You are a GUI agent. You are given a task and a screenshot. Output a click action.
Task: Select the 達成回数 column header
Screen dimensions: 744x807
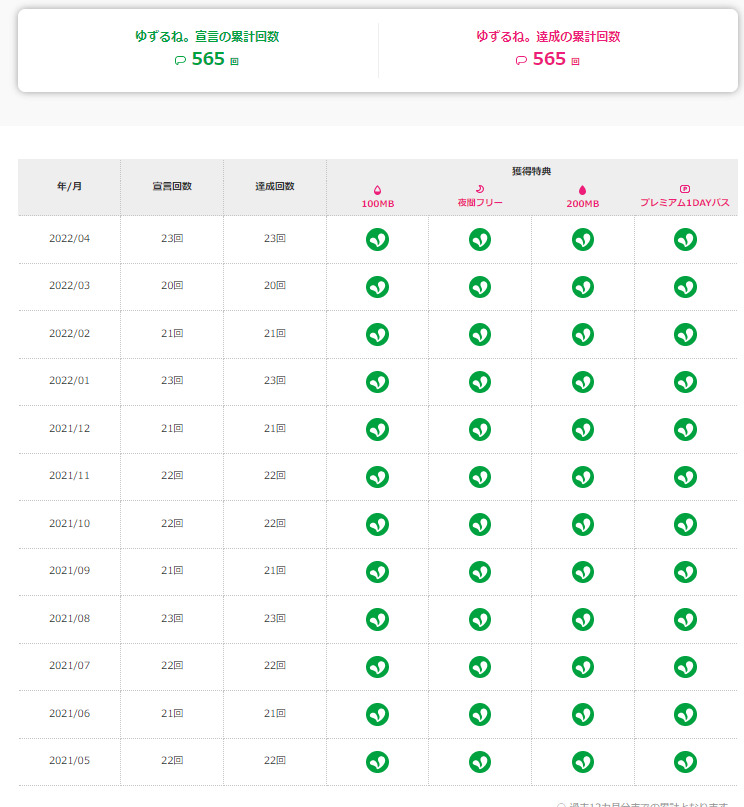275,187
